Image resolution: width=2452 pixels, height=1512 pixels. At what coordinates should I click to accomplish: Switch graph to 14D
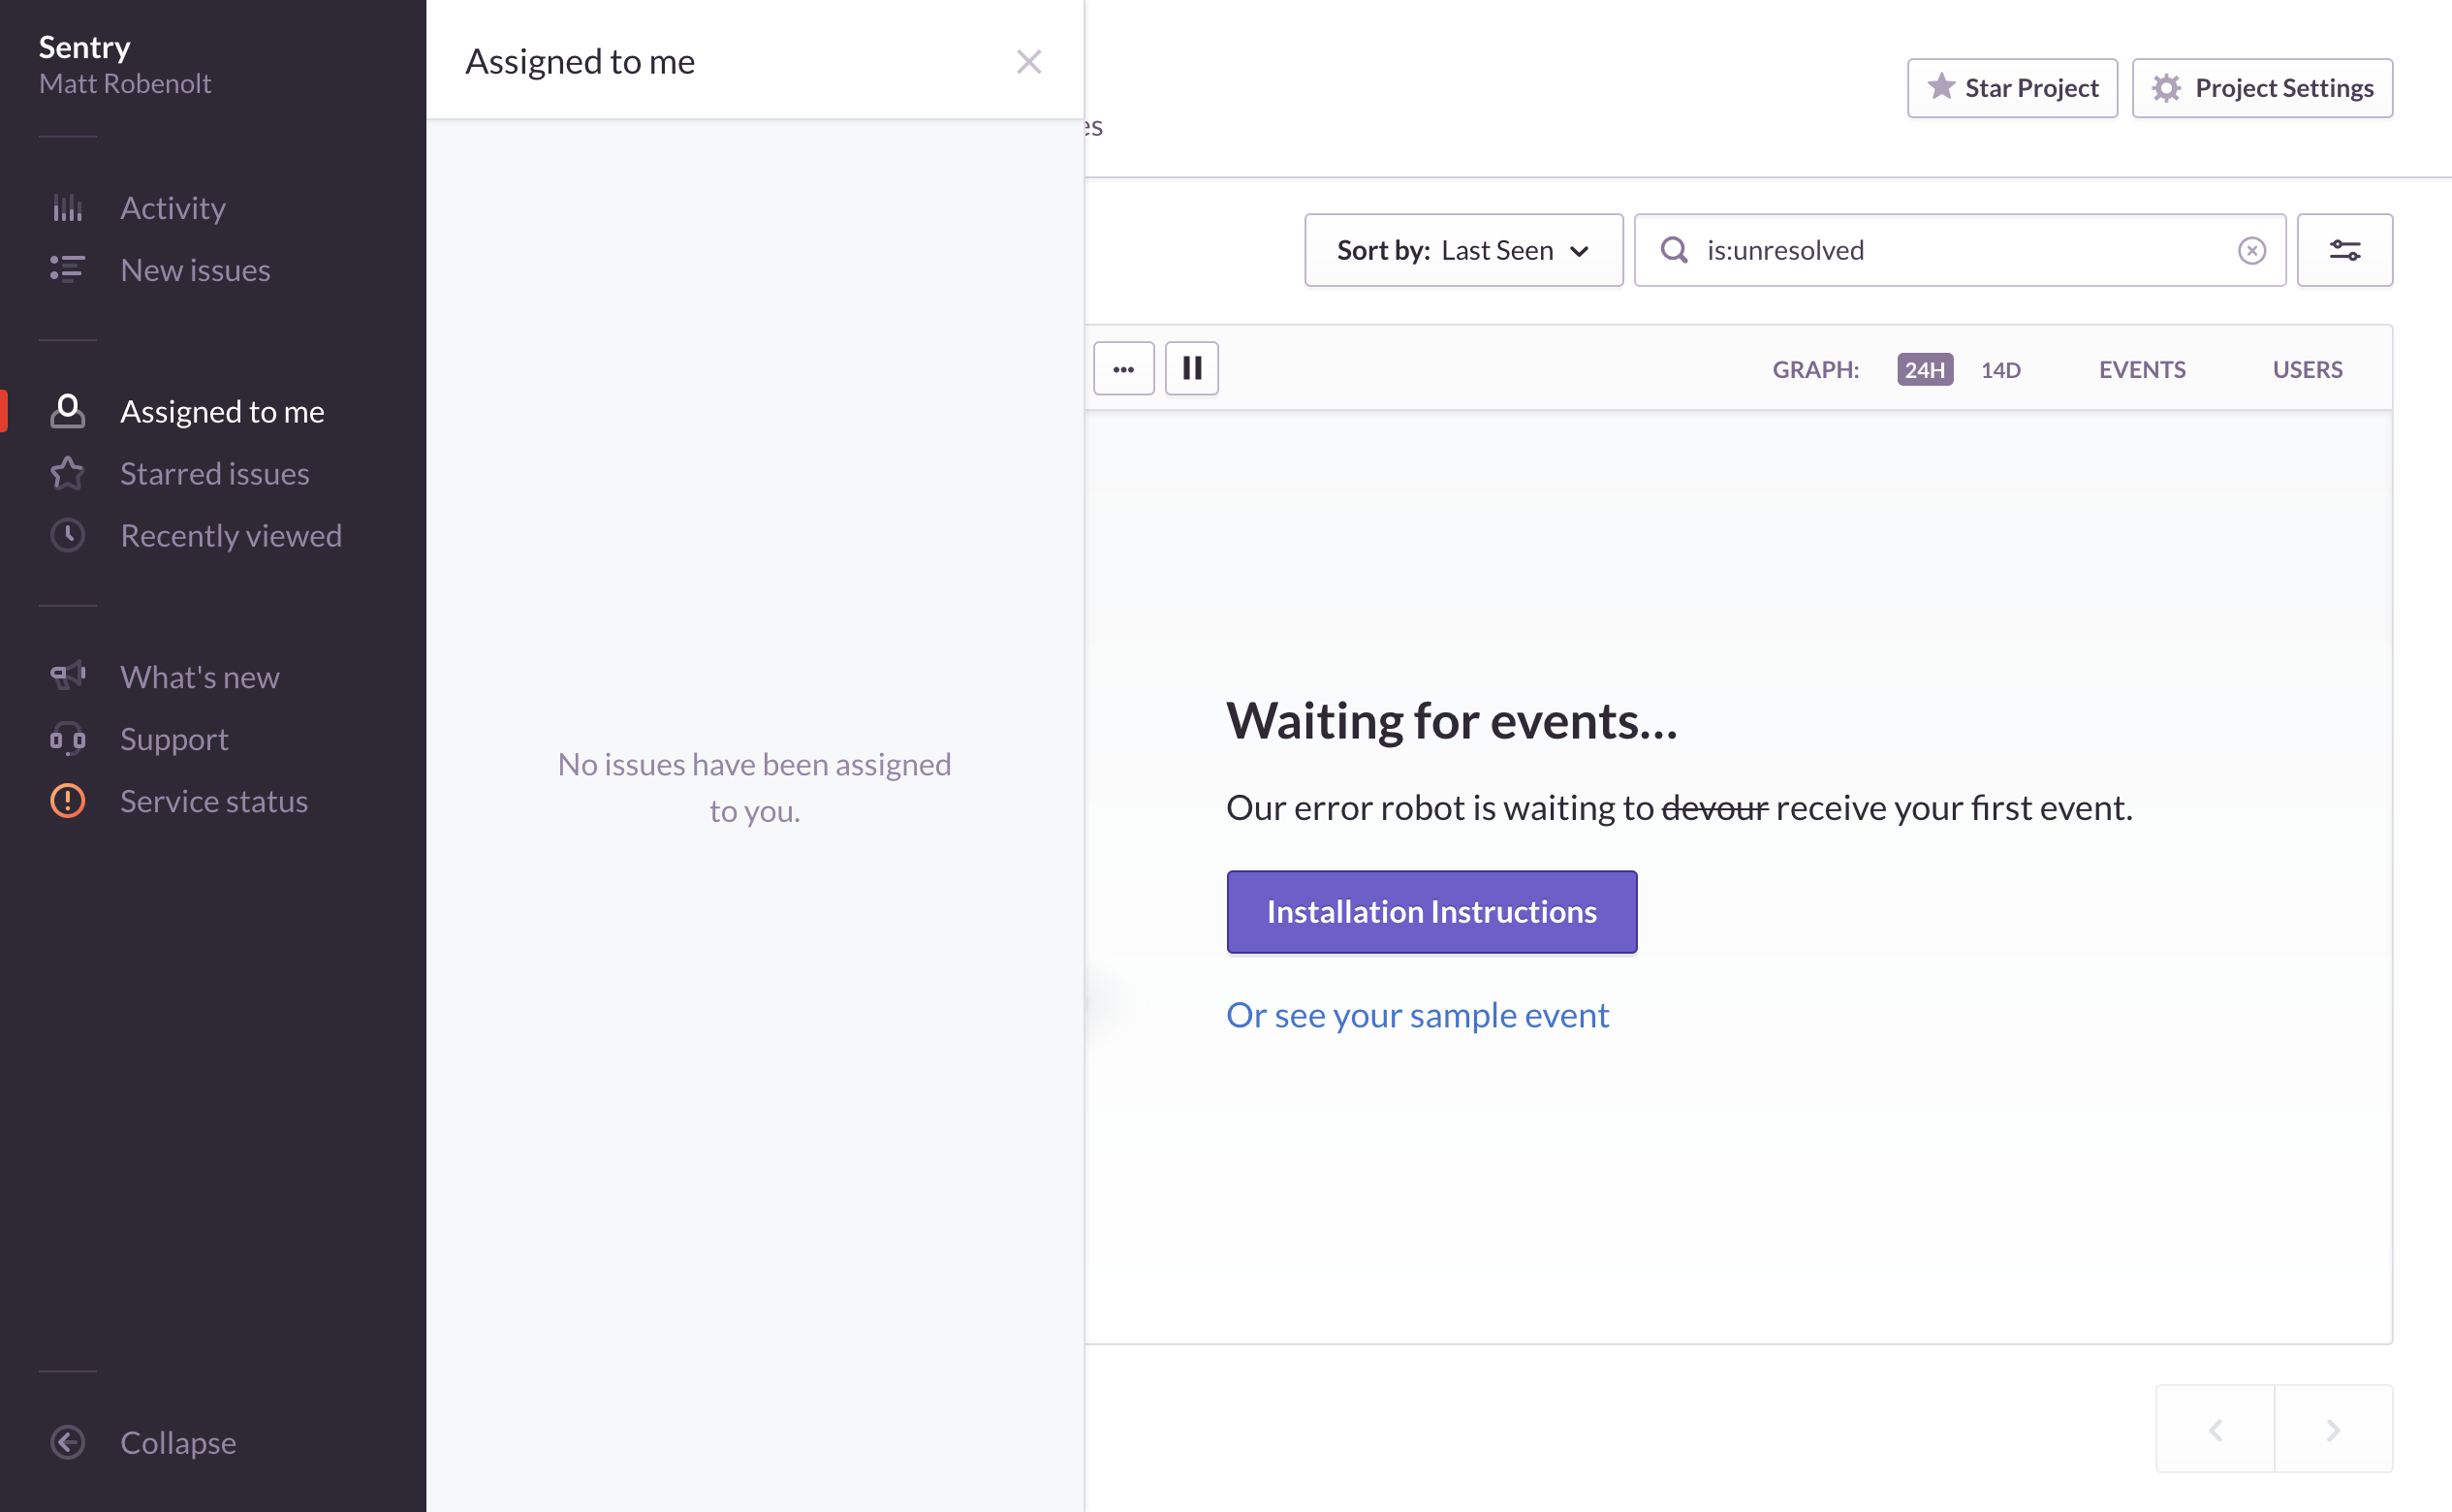2000,370
